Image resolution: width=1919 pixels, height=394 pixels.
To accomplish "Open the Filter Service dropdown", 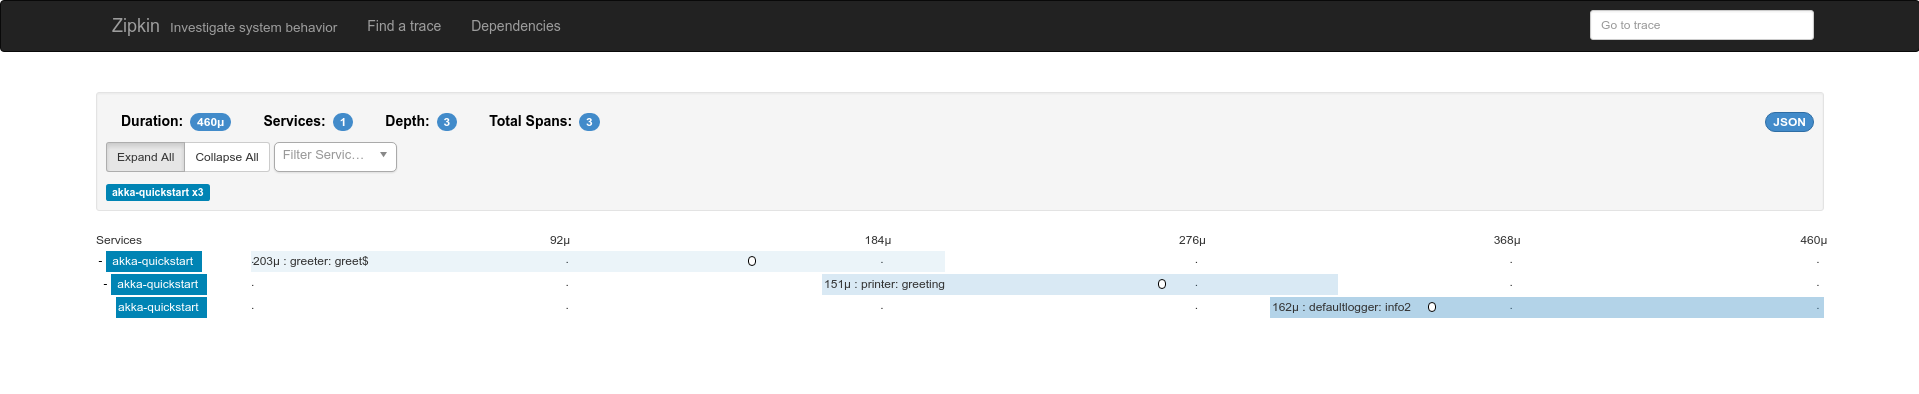I will [x=335, y=156].
